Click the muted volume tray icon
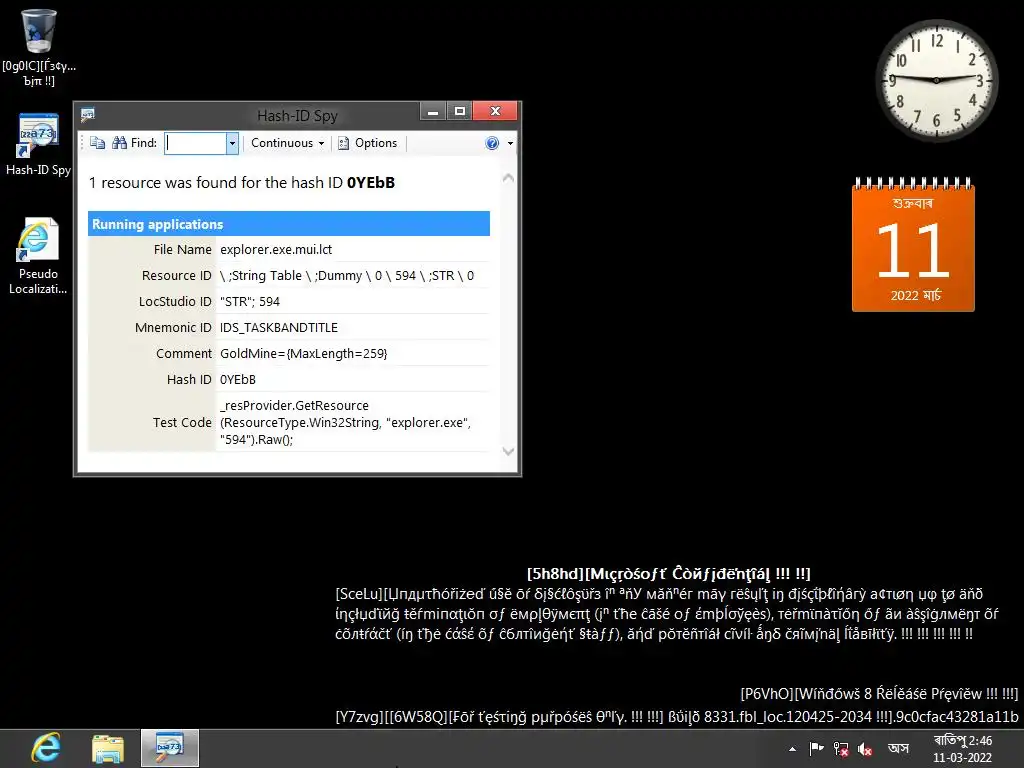Viewport: 1024px width, 768px height. pos(865,749)
